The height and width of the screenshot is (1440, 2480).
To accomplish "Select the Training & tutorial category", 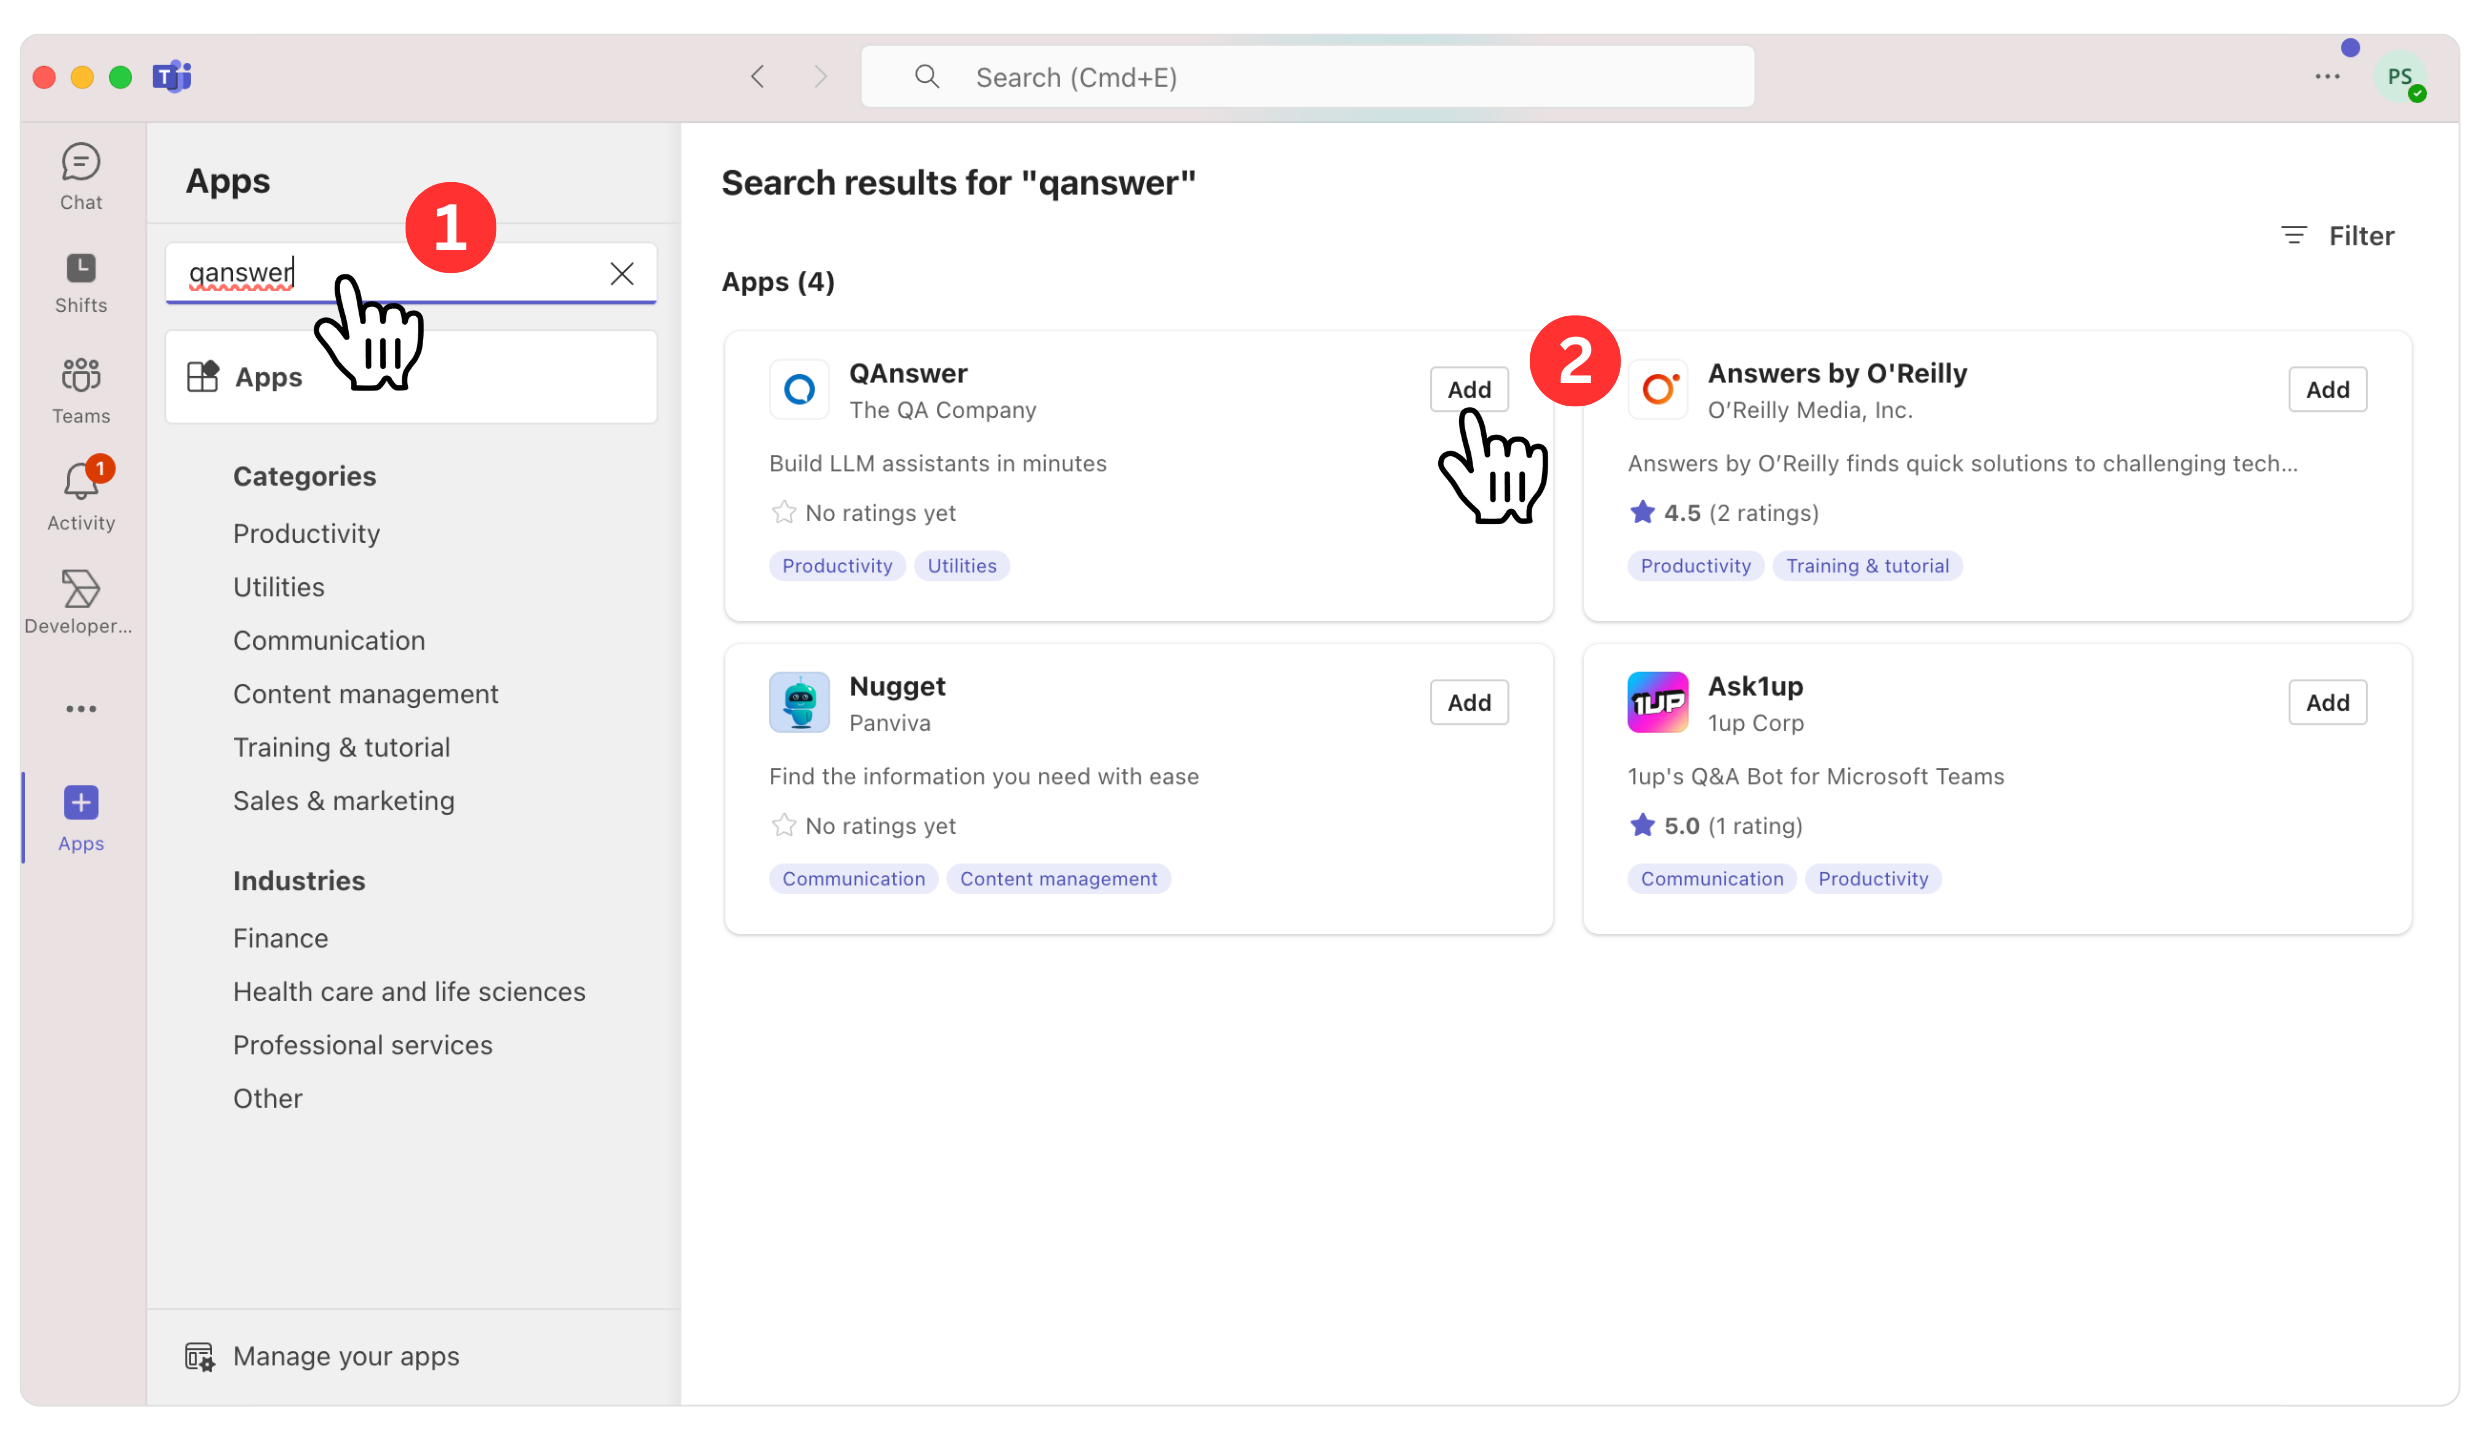I will click(341, 748).
